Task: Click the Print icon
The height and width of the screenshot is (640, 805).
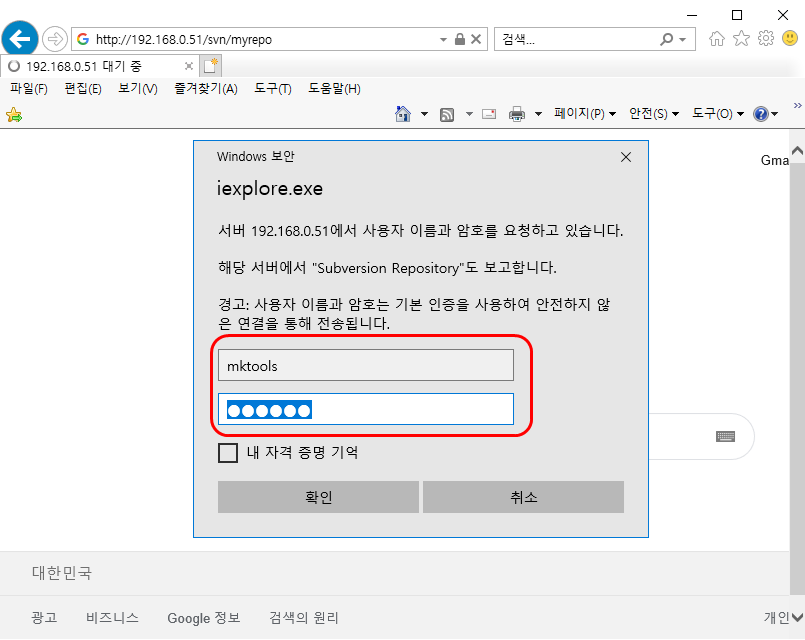Action: click(x=517, y=114)
